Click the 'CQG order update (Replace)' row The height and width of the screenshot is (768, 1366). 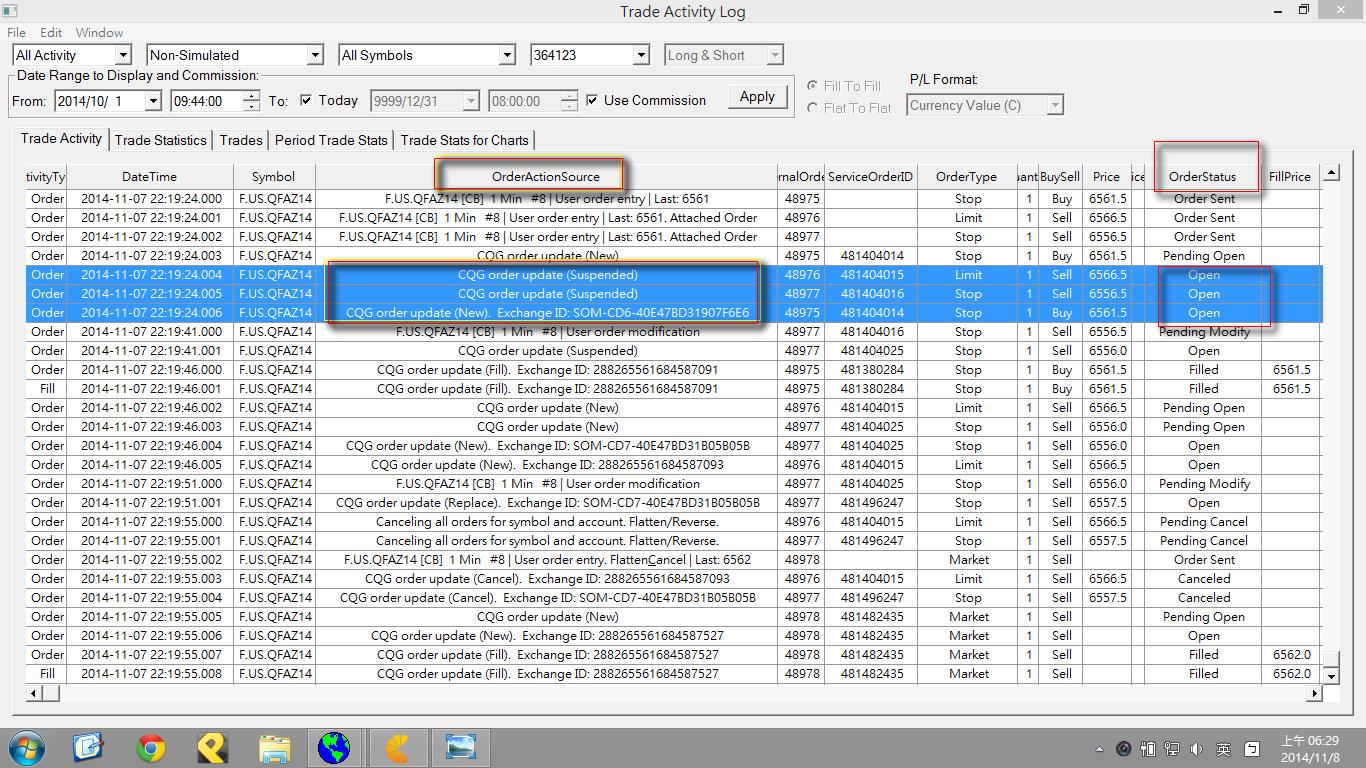673,503
